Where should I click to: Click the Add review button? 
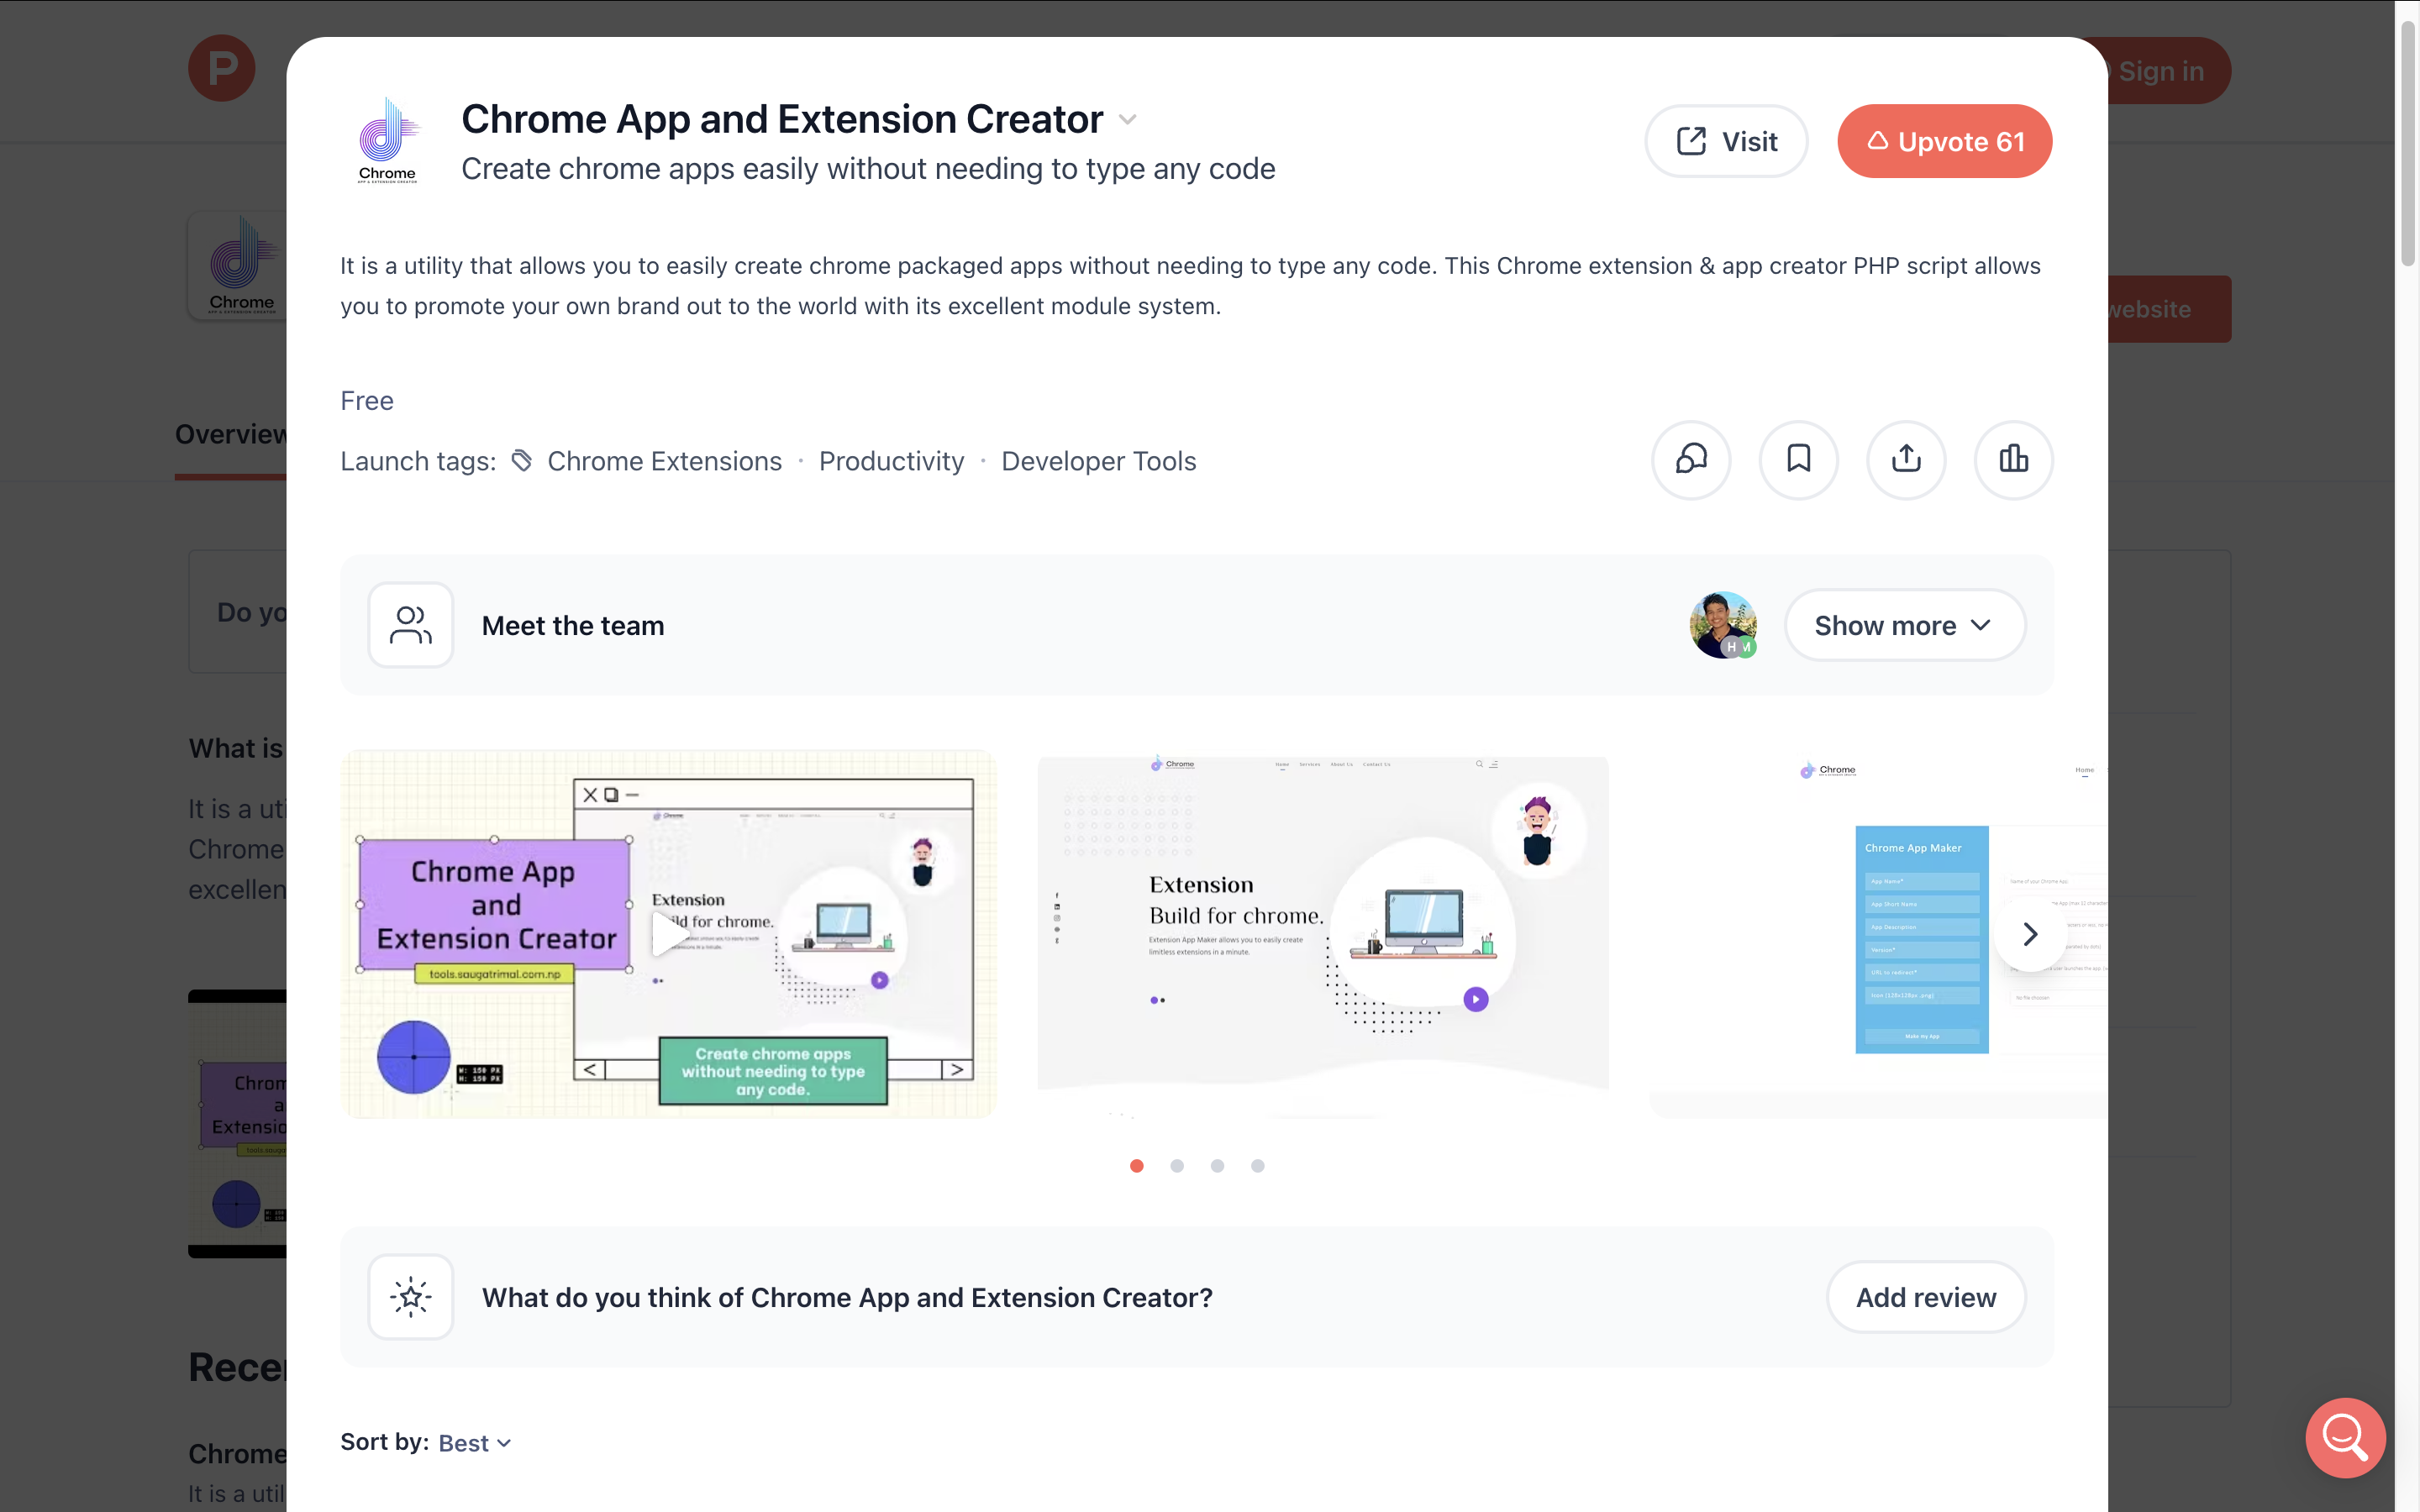point(1926,1297)
